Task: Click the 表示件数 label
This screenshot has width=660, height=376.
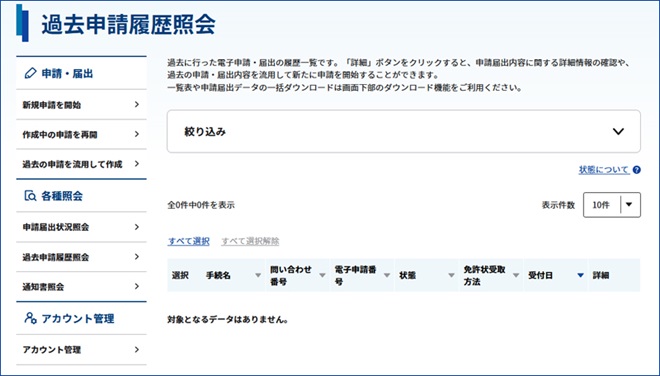Action: point(558,205)
